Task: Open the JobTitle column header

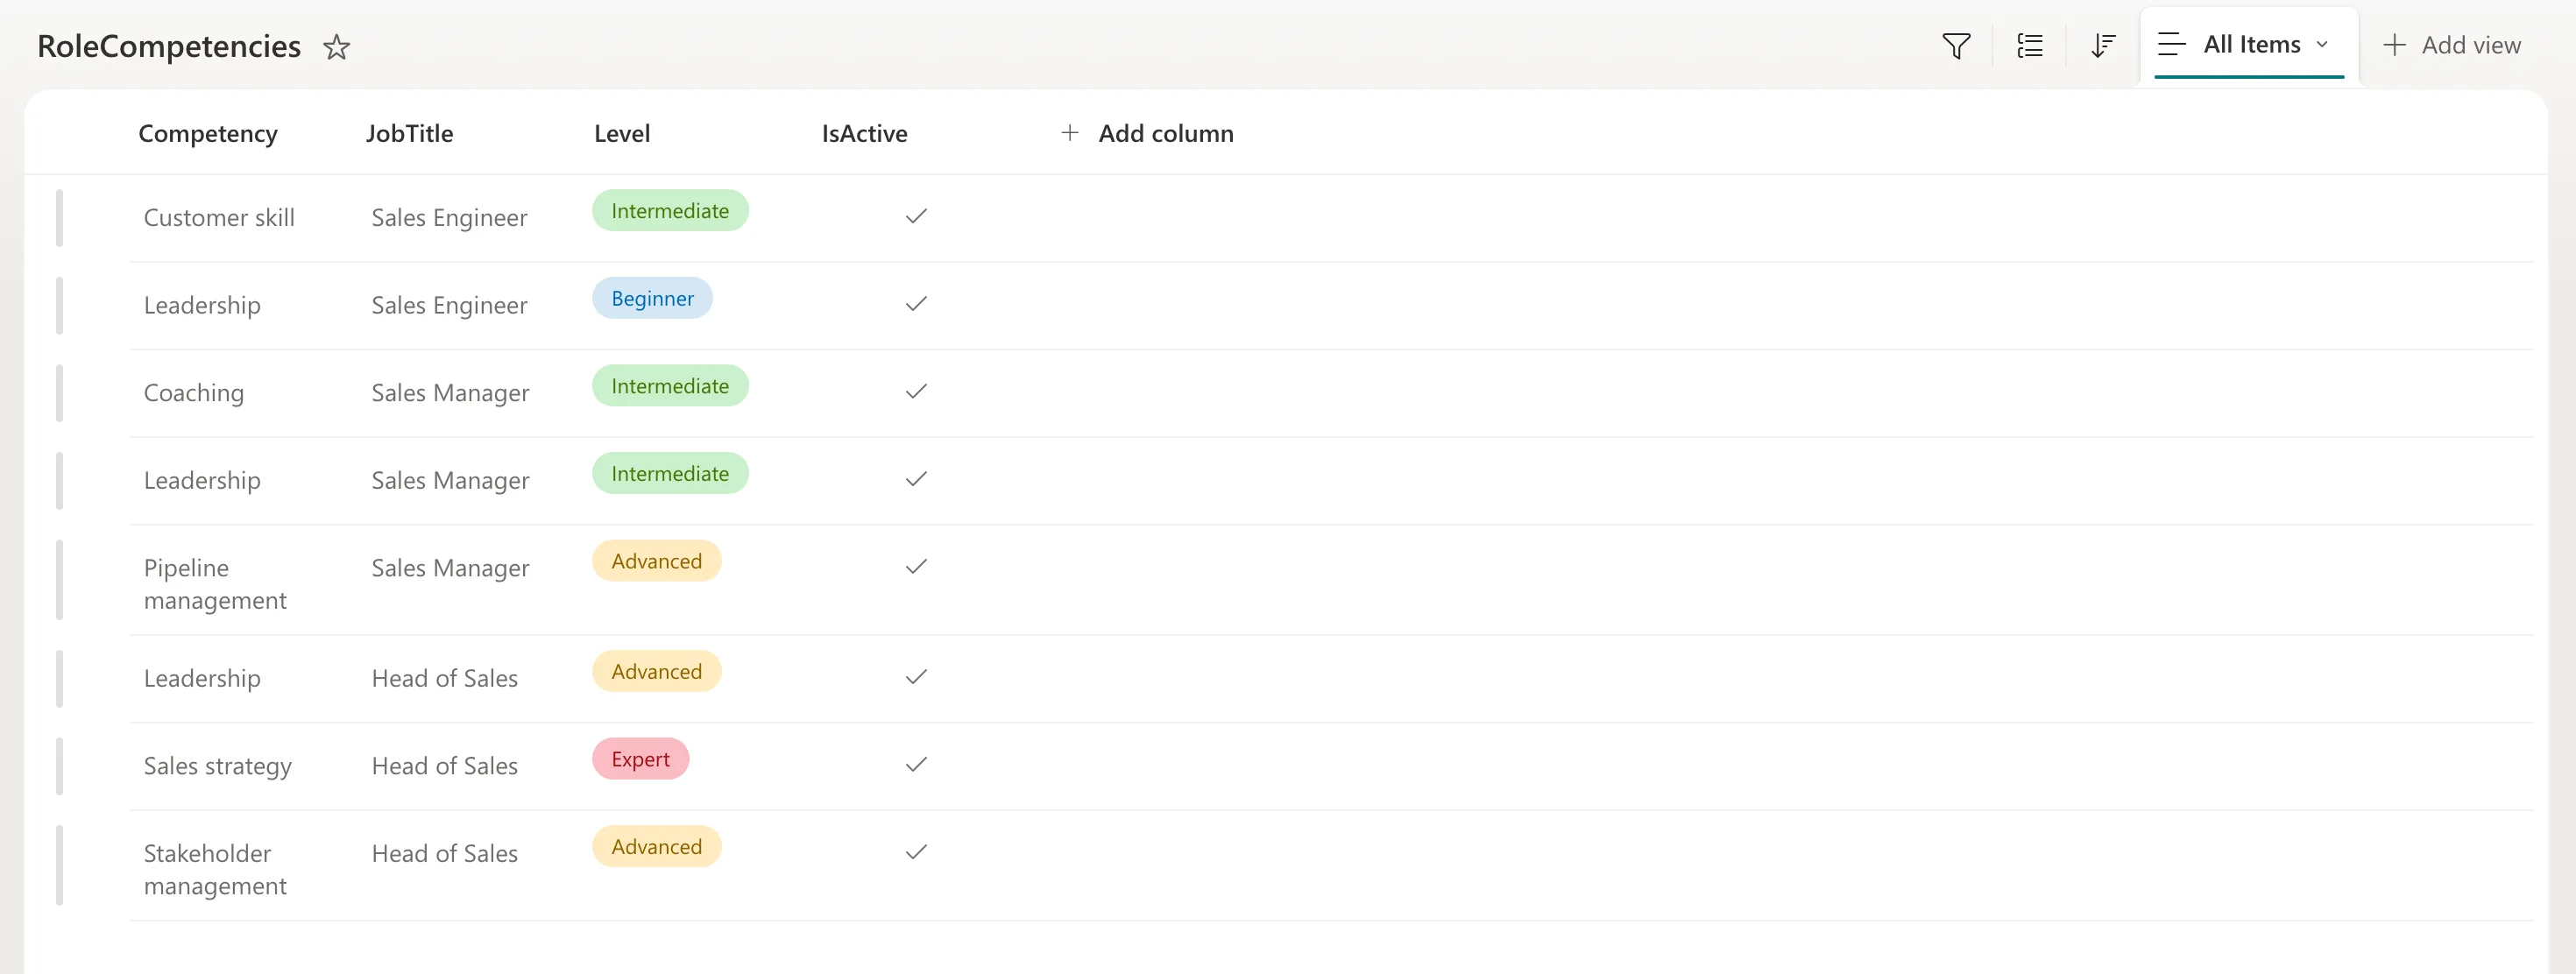Action: point(409,133)
